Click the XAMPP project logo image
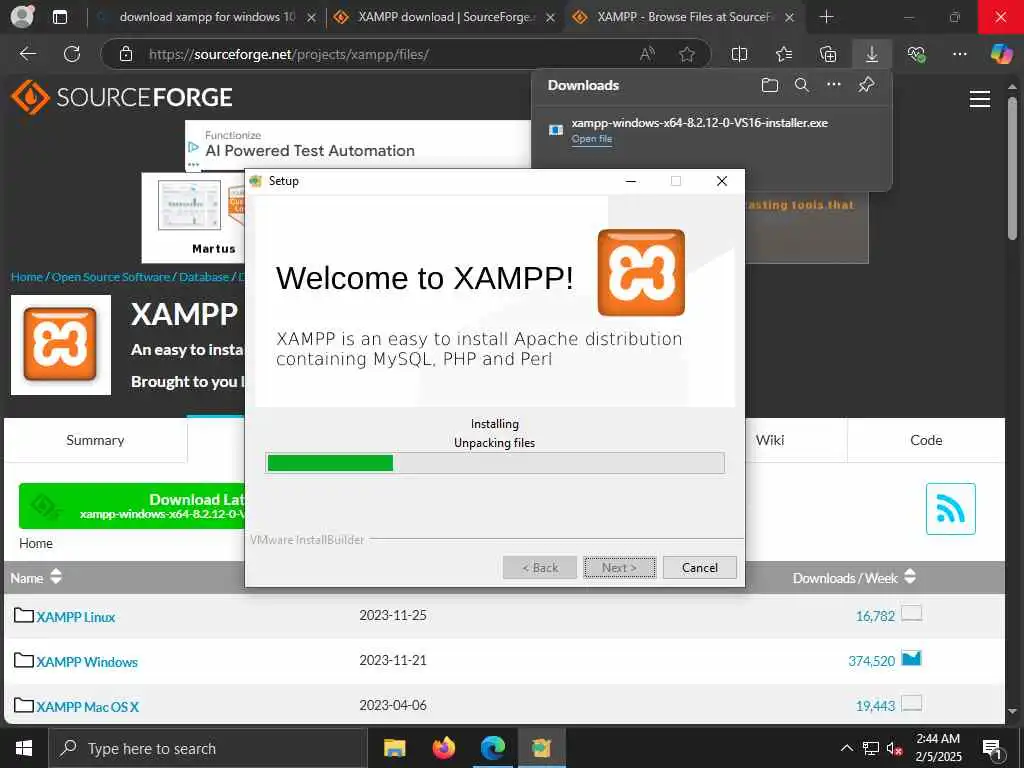The image size is (1024, 768). (61, 345)
